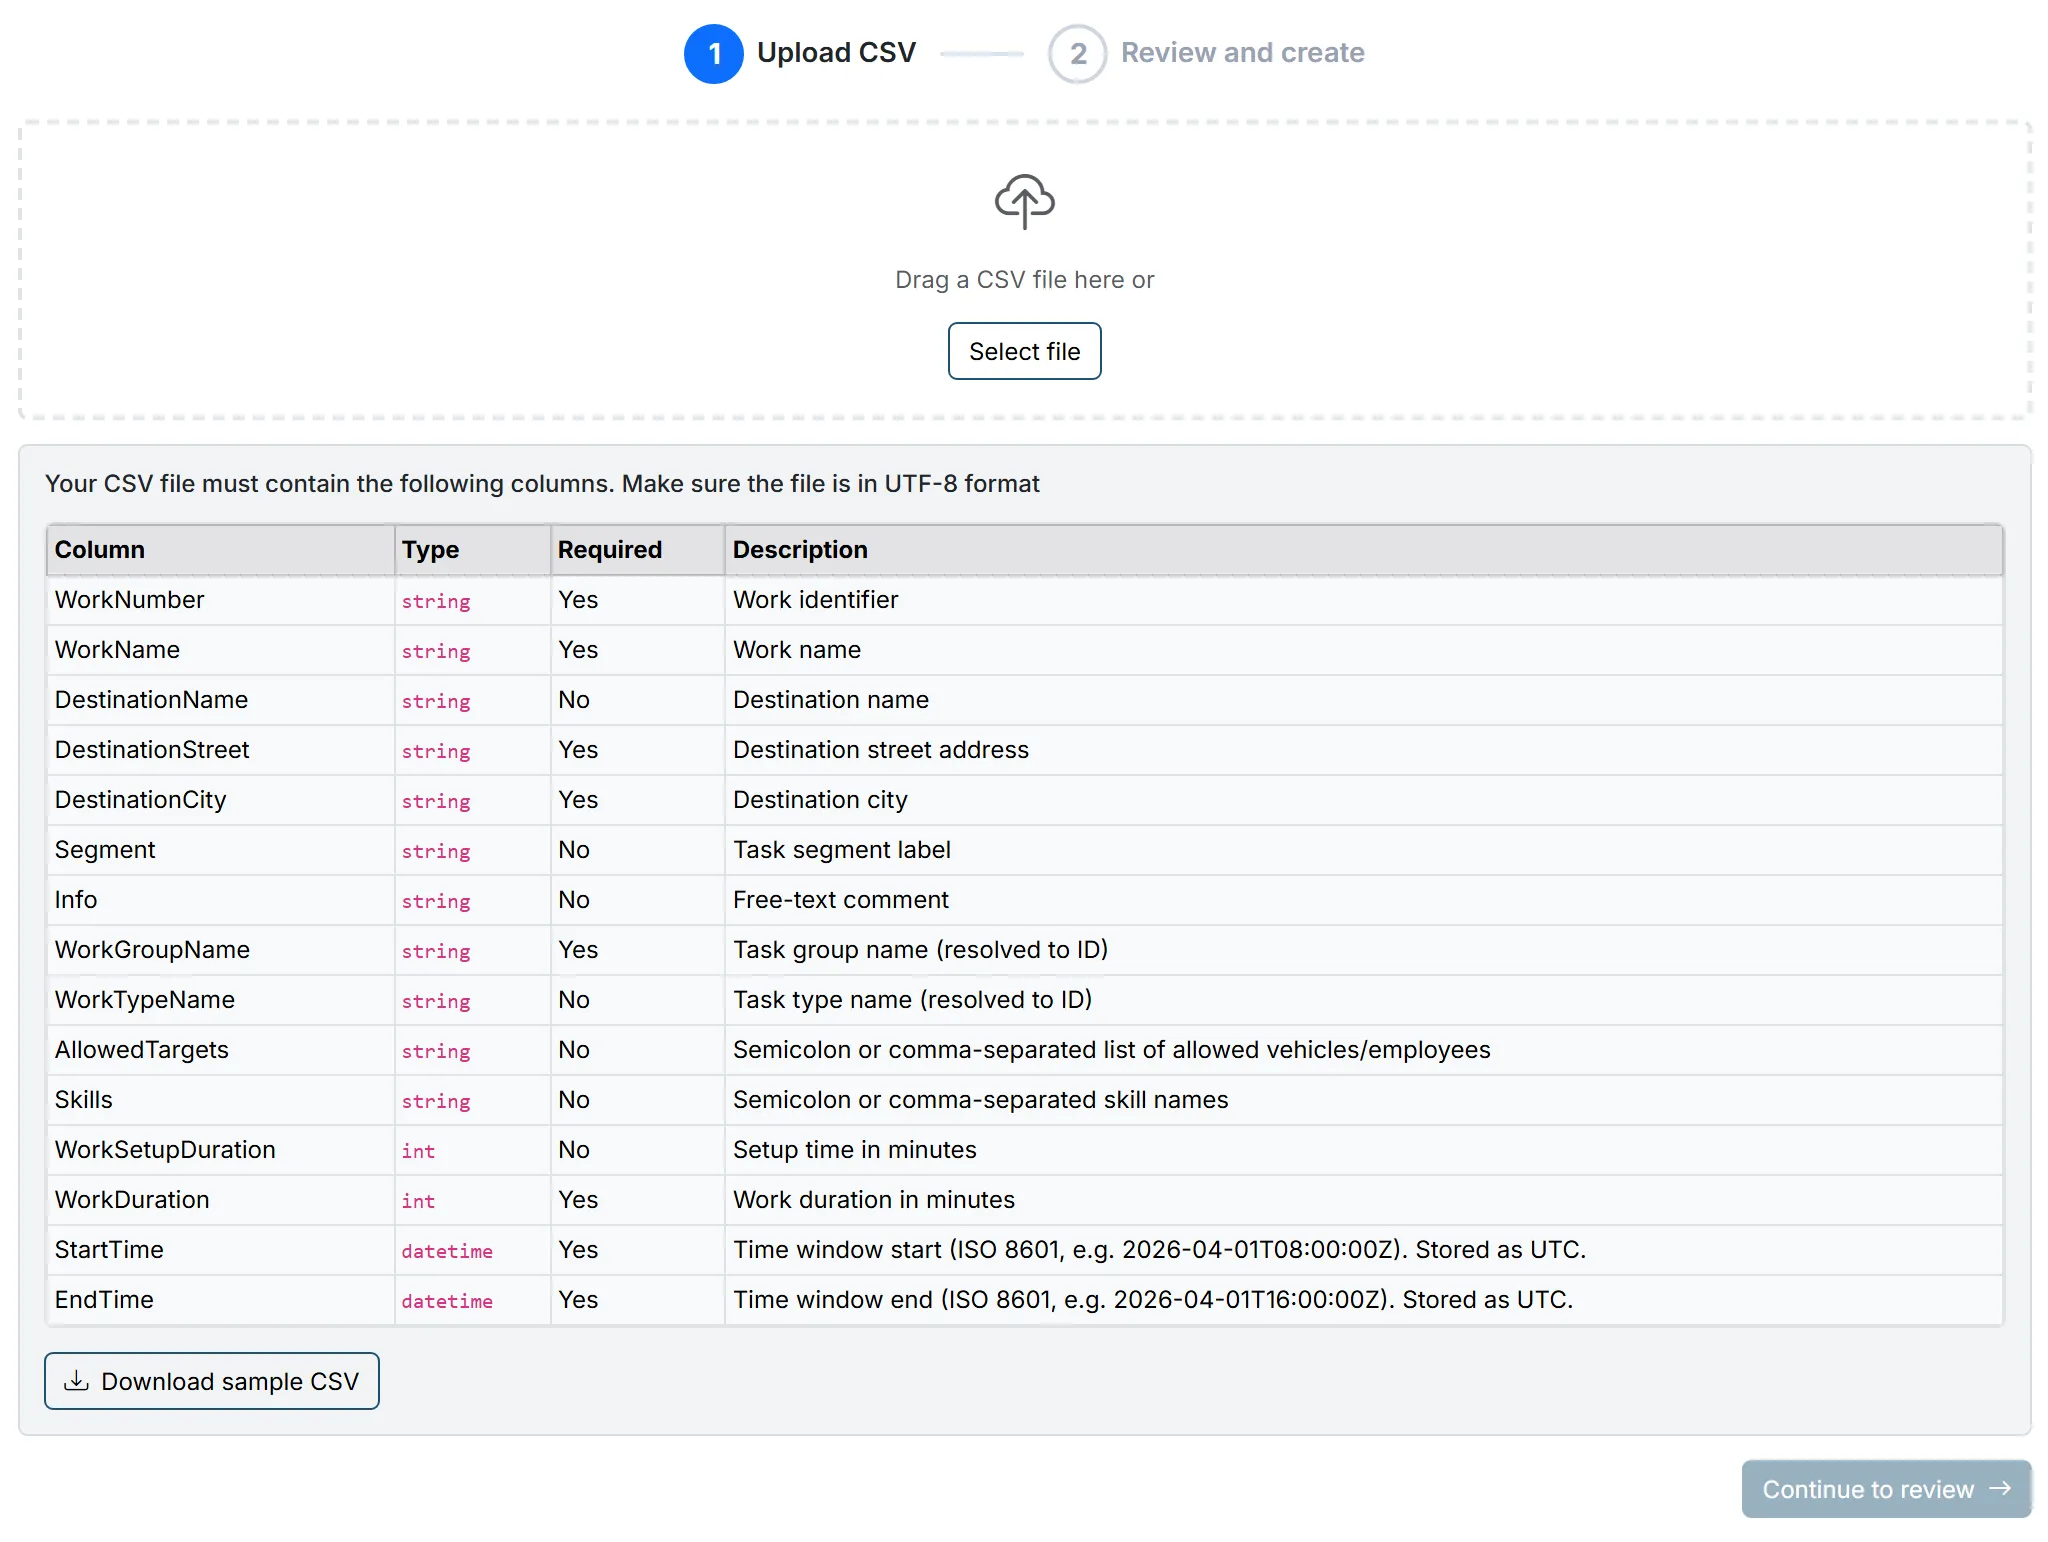Click the WorkName column cell
This screenshot has height=1542, width=2048.
click(220, 650)
